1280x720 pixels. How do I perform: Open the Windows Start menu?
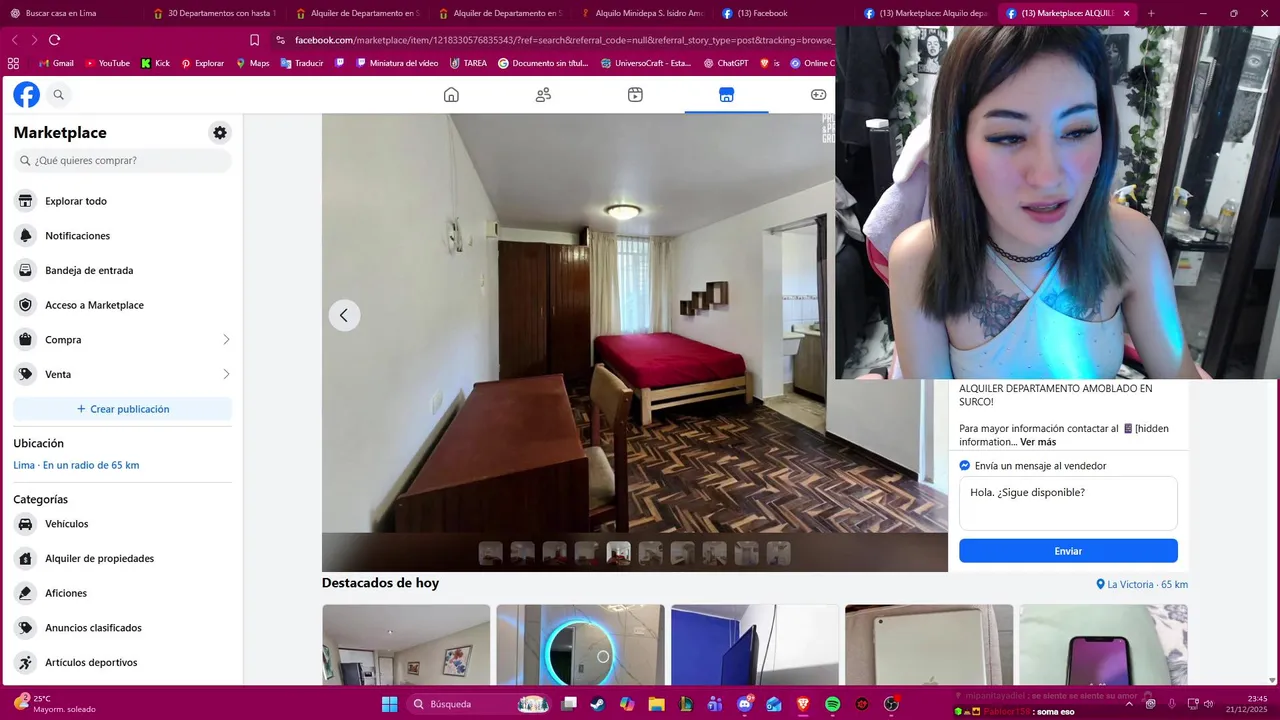coord(389,704)
